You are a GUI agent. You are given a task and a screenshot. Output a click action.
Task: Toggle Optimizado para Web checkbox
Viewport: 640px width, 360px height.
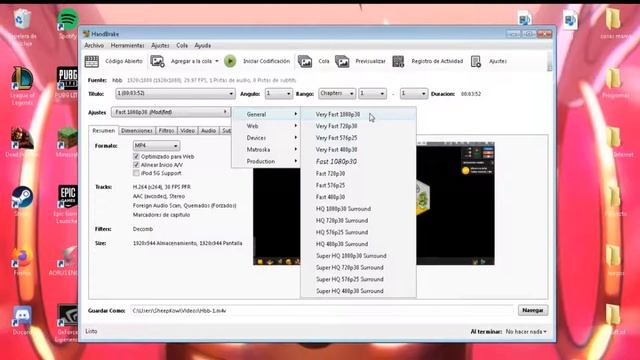coord(136,156)
